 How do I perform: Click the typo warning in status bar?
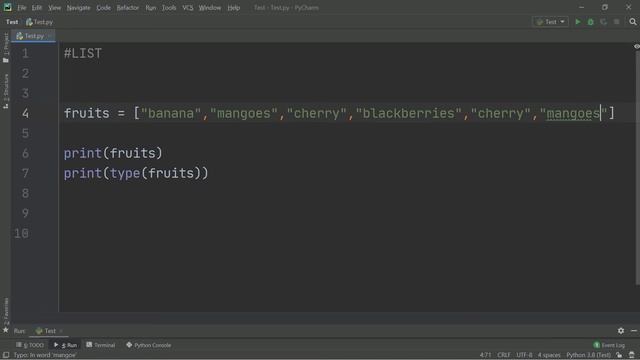[x=45, y=355]
